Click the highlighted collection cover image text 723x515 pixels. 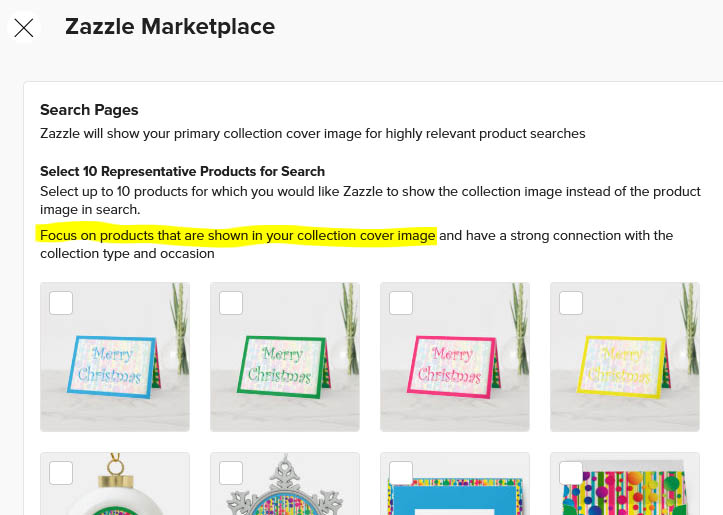pyautogui.click(x=237, y=236)
